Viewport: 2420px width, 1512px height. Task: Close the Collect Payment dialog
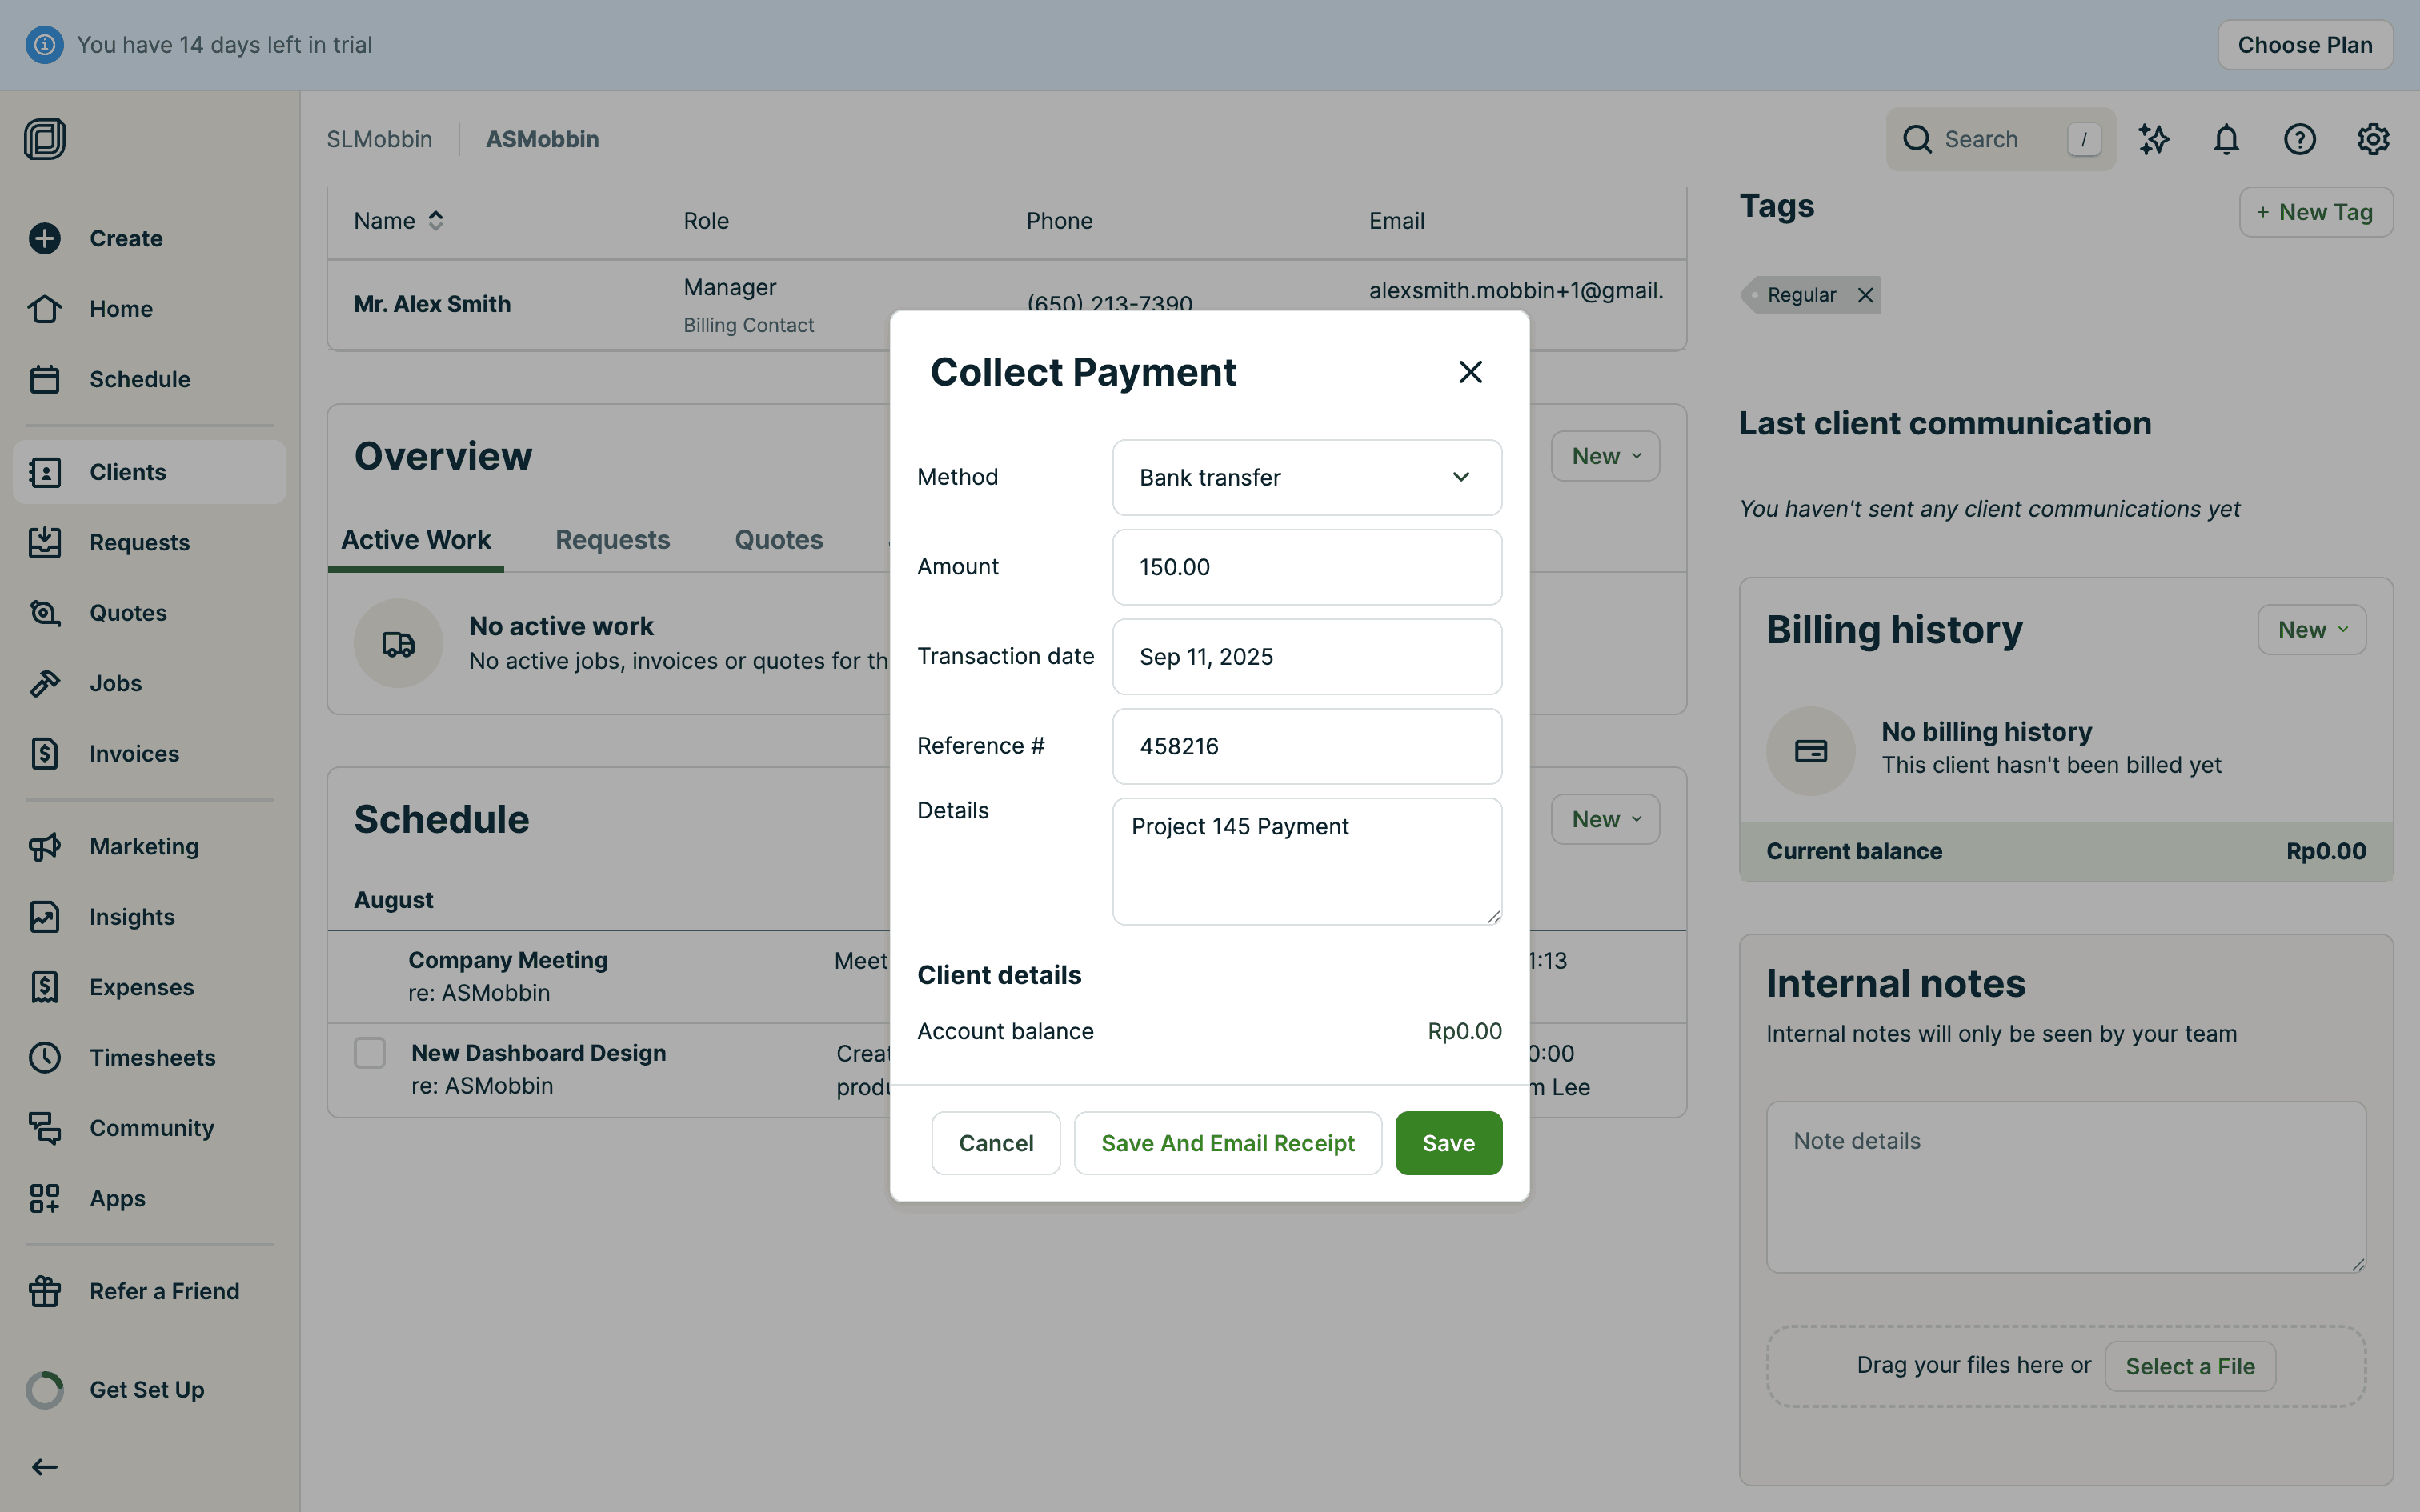pos(1470,372)
